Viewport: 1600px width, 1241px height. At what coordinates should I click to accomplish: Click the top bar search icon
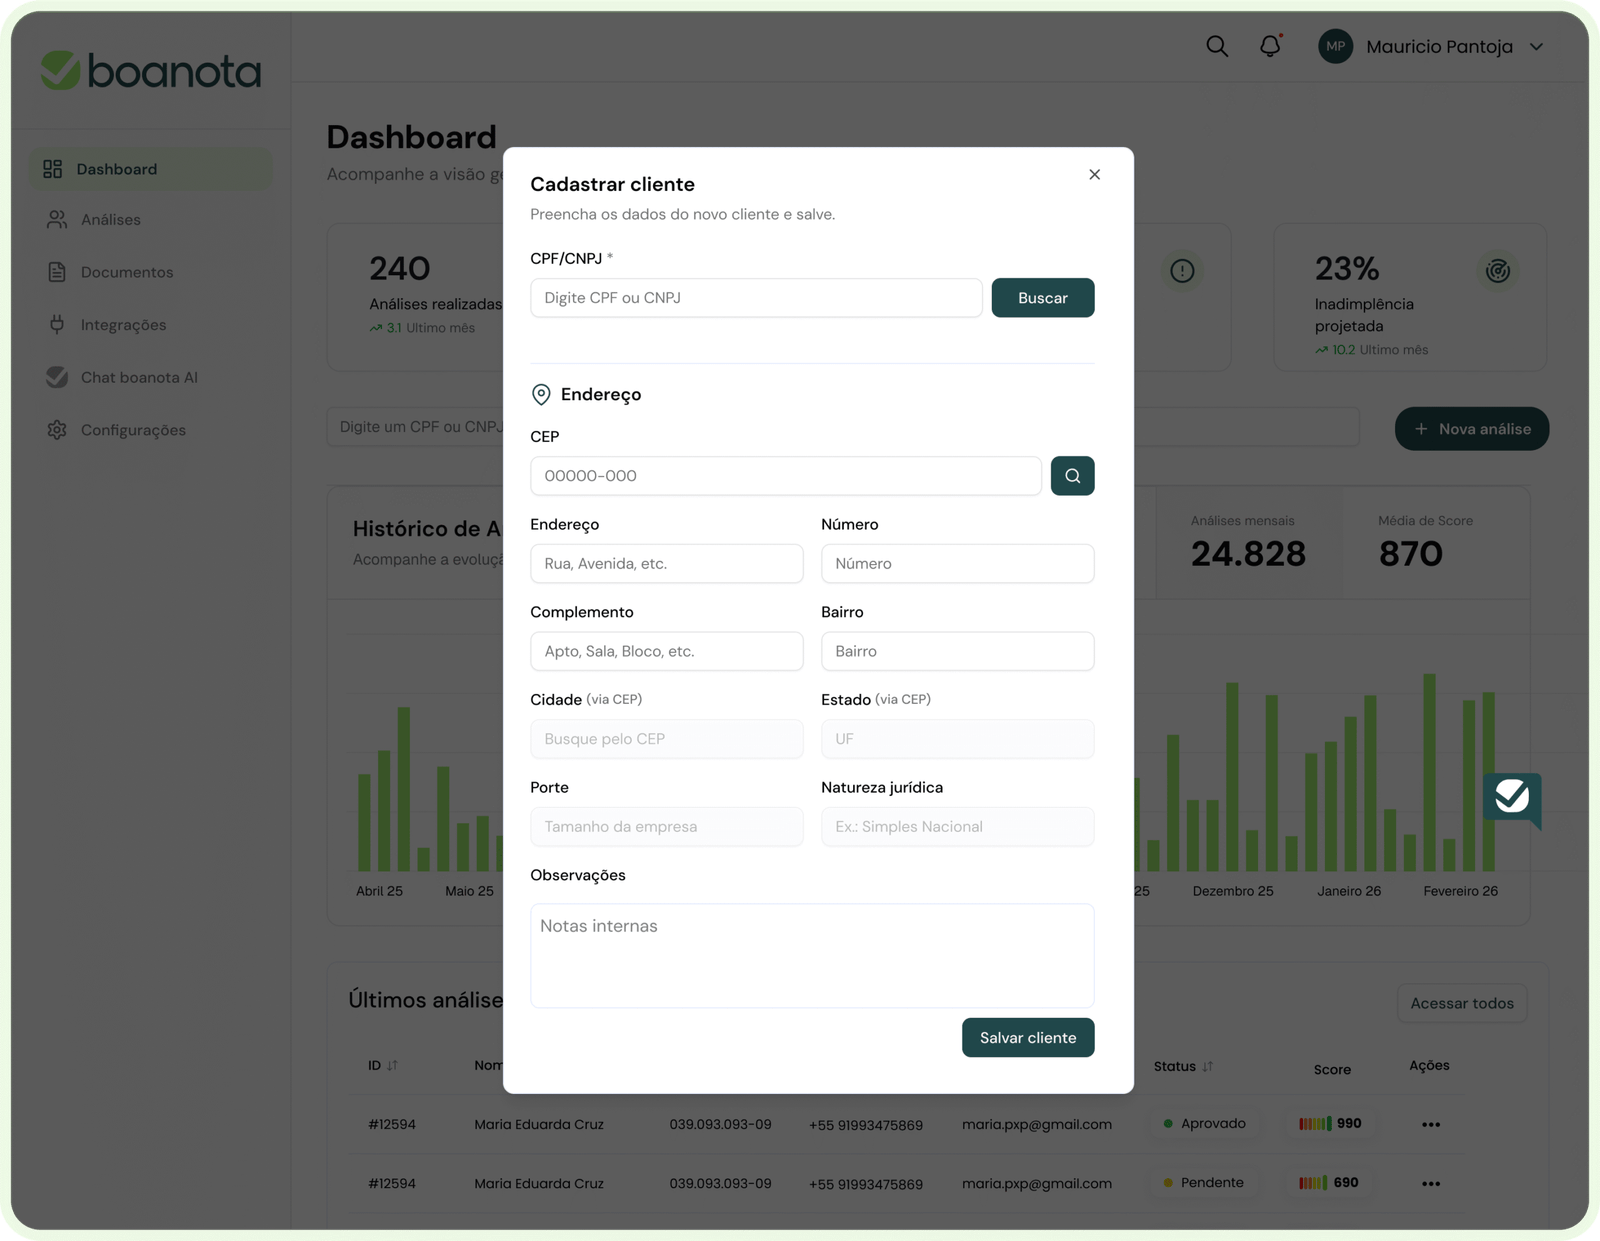1216,47
